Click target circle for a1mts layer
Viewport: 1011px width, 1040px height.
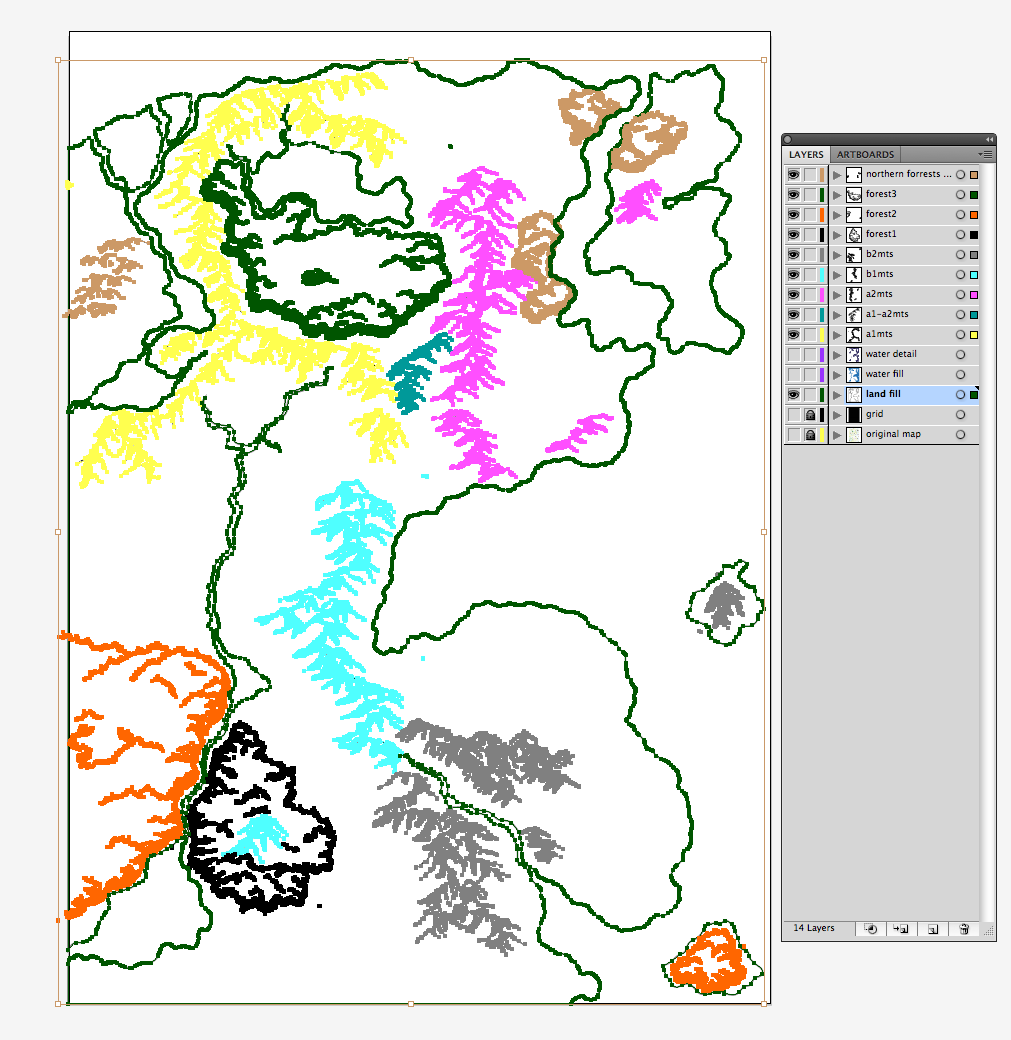pos(960,334)
